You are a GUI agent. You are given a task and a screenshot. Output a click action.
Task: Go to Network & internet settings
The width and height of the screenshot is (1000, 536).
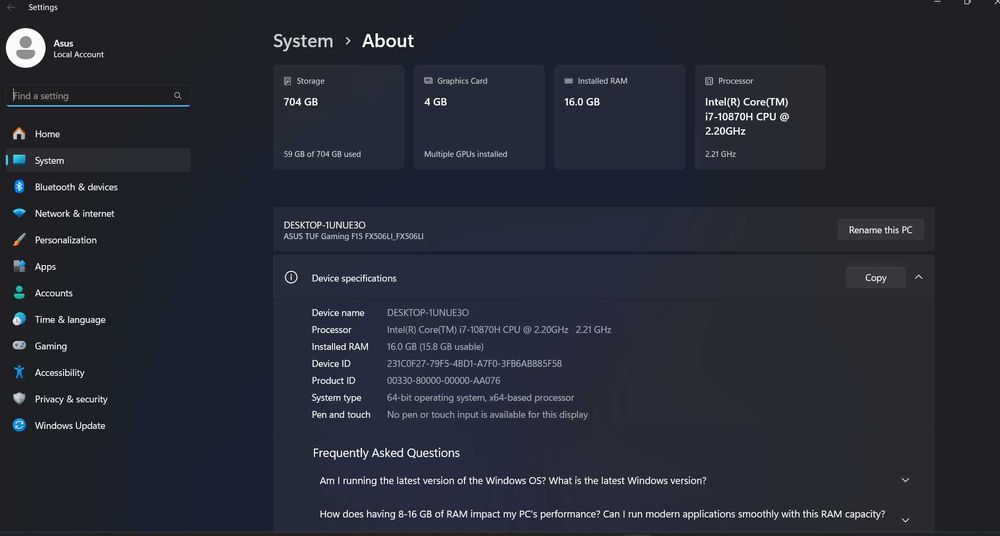coord(98,213)
